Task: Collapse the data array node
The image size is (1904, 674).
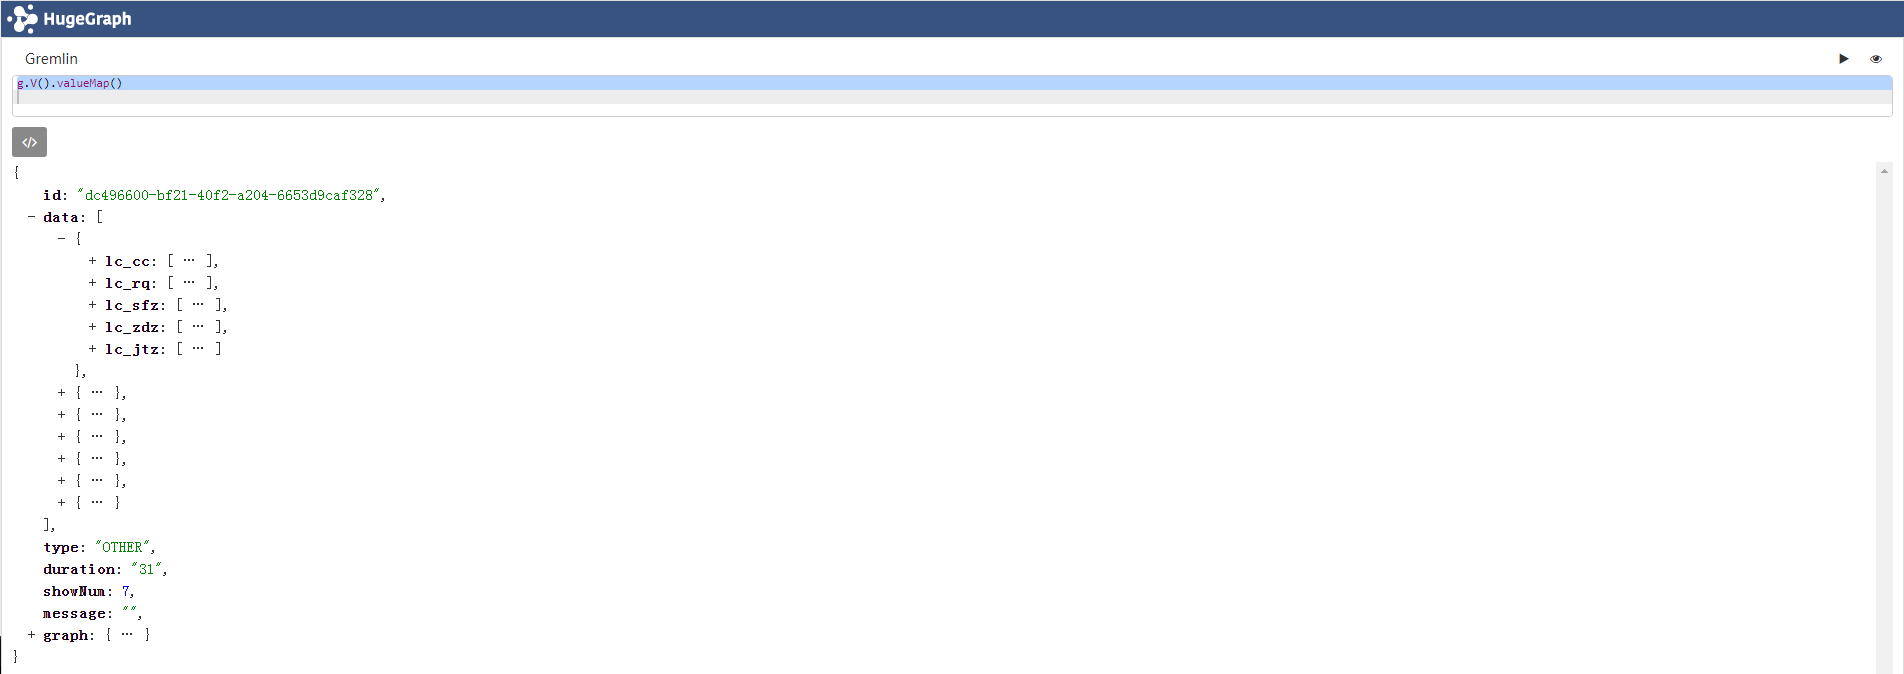Action: click(32, 217)
